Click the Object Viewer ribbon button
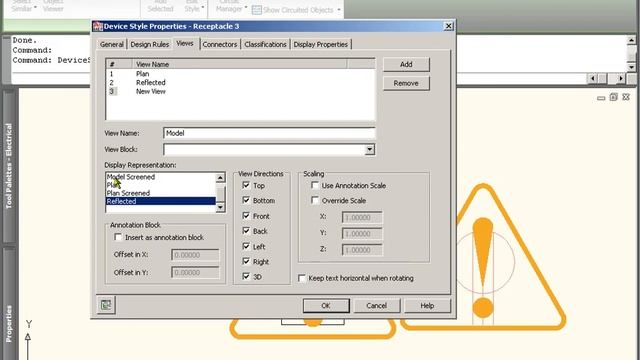This screenshot has height=360, width=640. click(53, 6)
